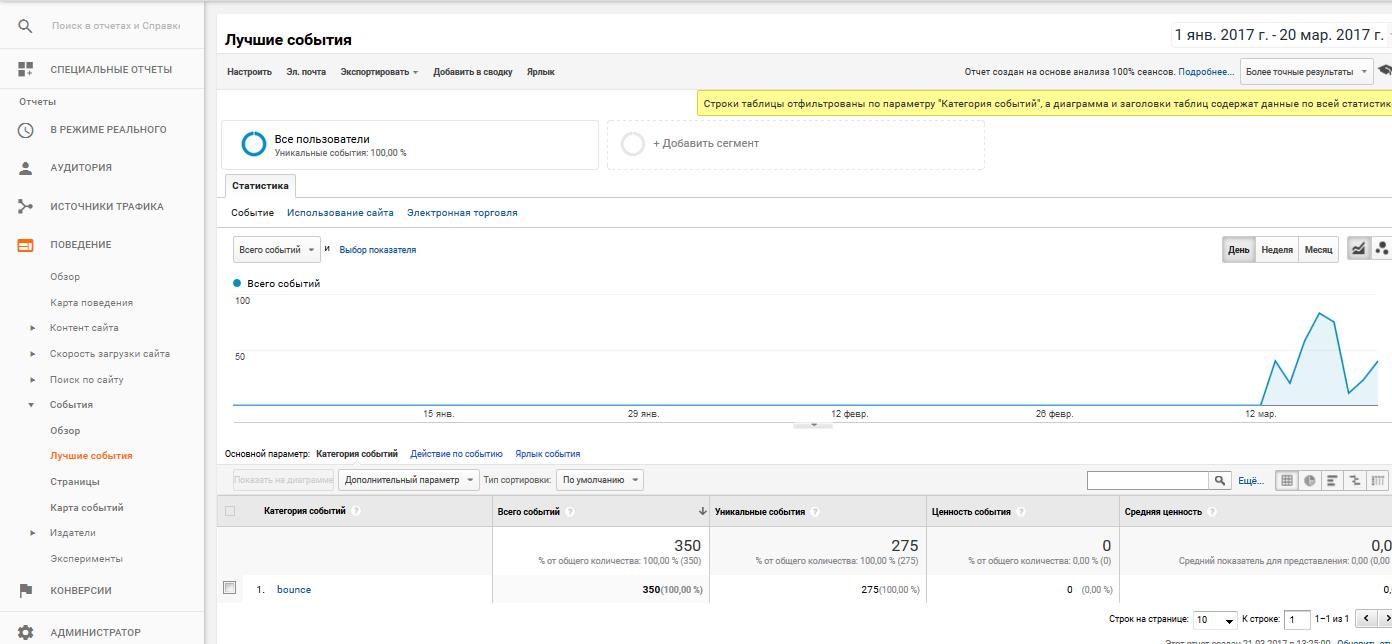The image size is (1392, 644).
Task: Open the bounce category link
Action: click(294, 590)
